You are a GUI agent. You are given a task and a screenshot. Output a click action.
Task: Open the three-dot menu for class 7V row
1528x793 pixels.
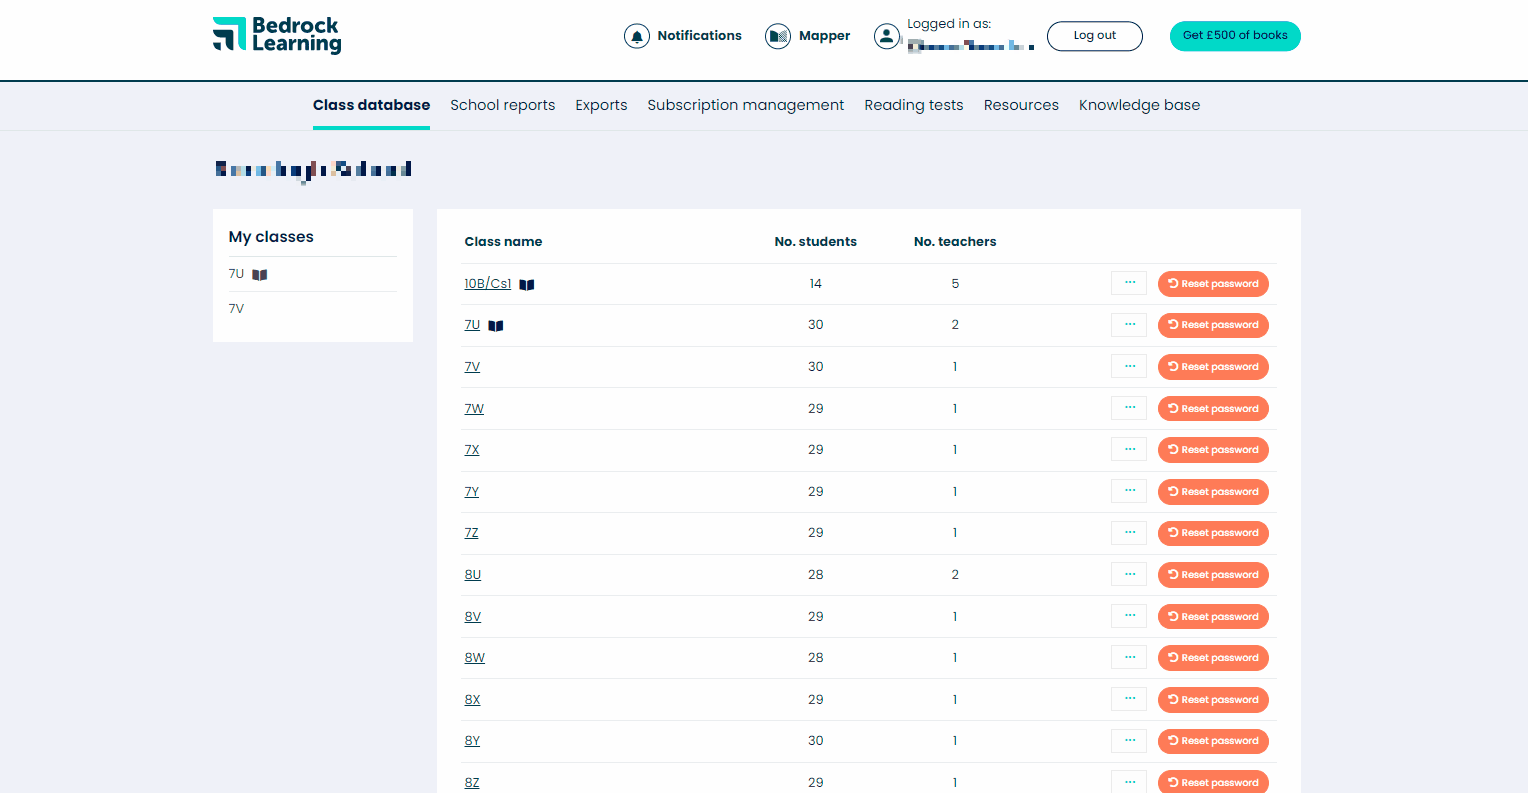pyautogui.click(x=1129, y=366)
